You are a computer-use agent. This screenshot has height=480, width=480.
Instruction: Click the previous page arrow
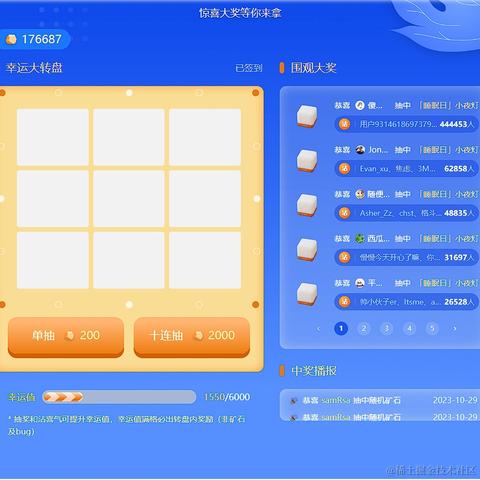(318, 329)
